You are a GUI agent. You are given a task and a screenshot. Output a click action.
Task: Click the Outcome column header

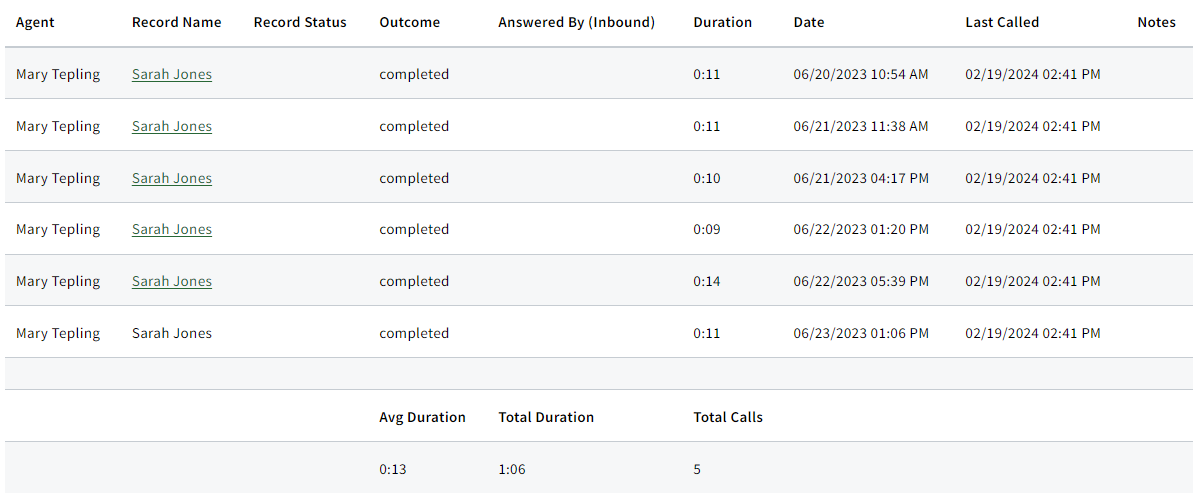click(x=409, y=22)
